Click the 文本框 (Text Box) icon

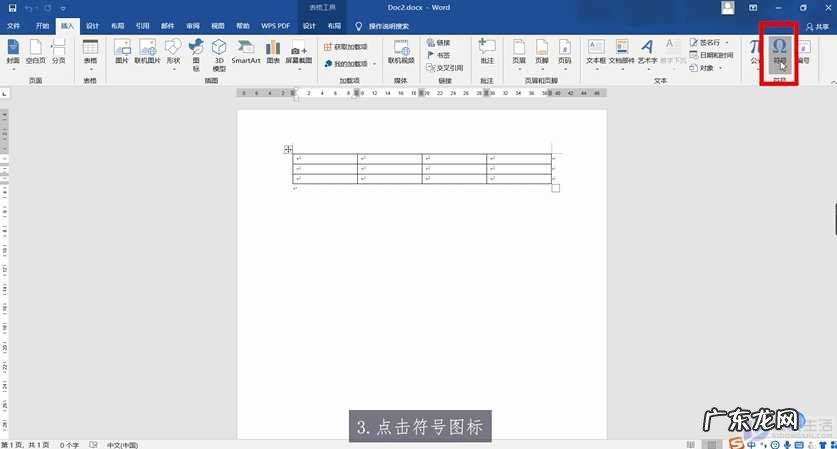click(596, 54)
